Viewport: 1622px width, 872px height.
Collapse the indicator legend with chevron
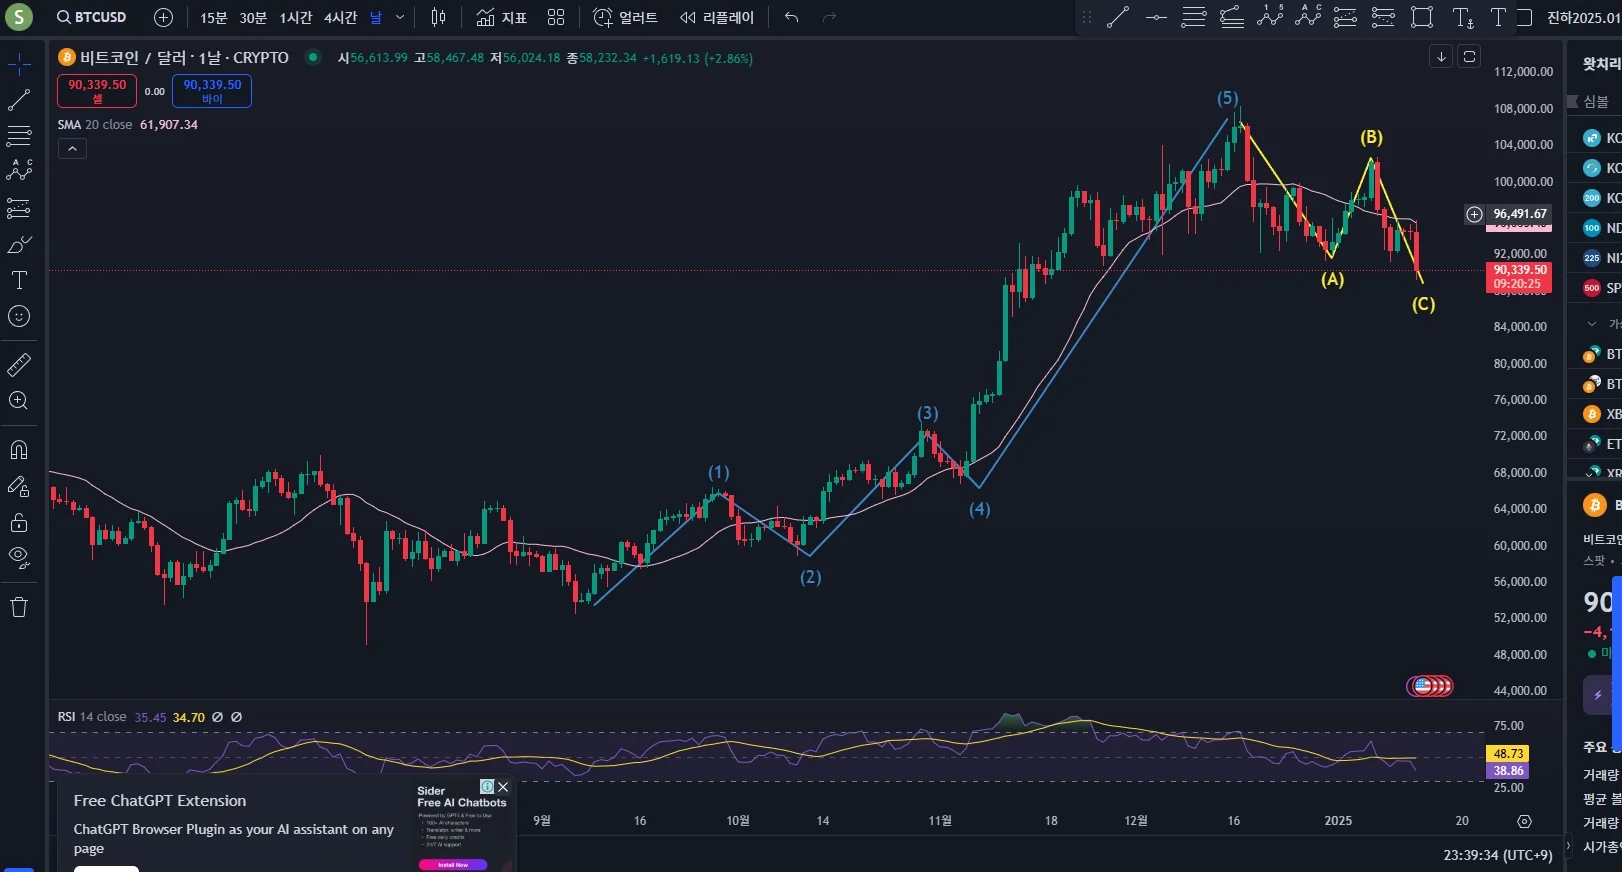point(72,149)
